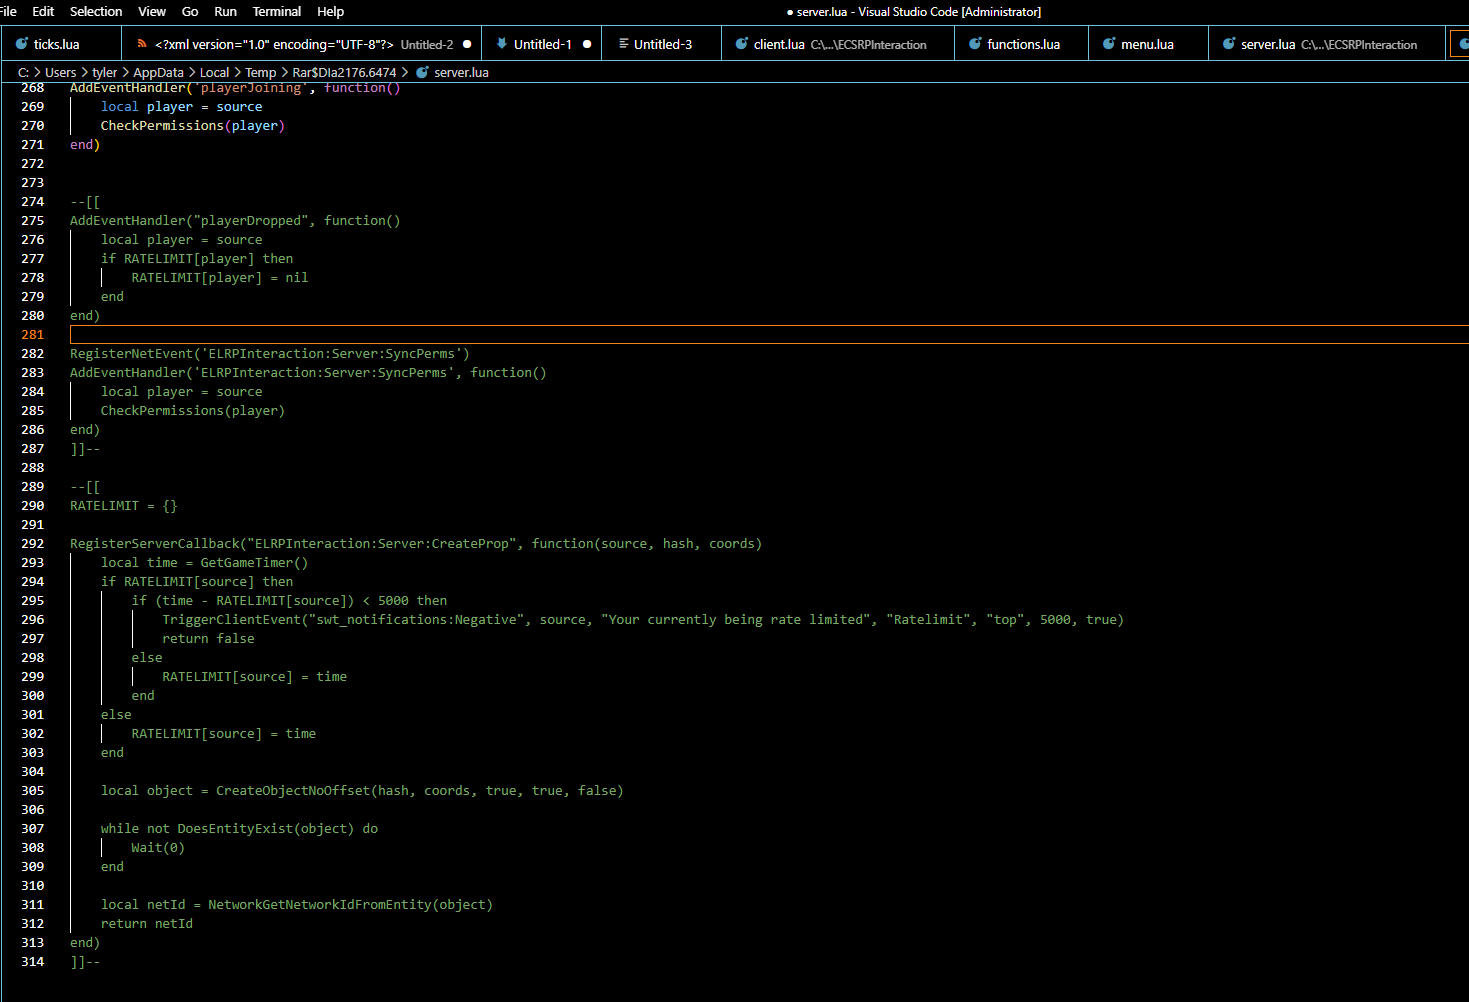Open the Users breadcrumb segment
1469x1002 pixels.
pyautogui.click(x=60, y=72)
